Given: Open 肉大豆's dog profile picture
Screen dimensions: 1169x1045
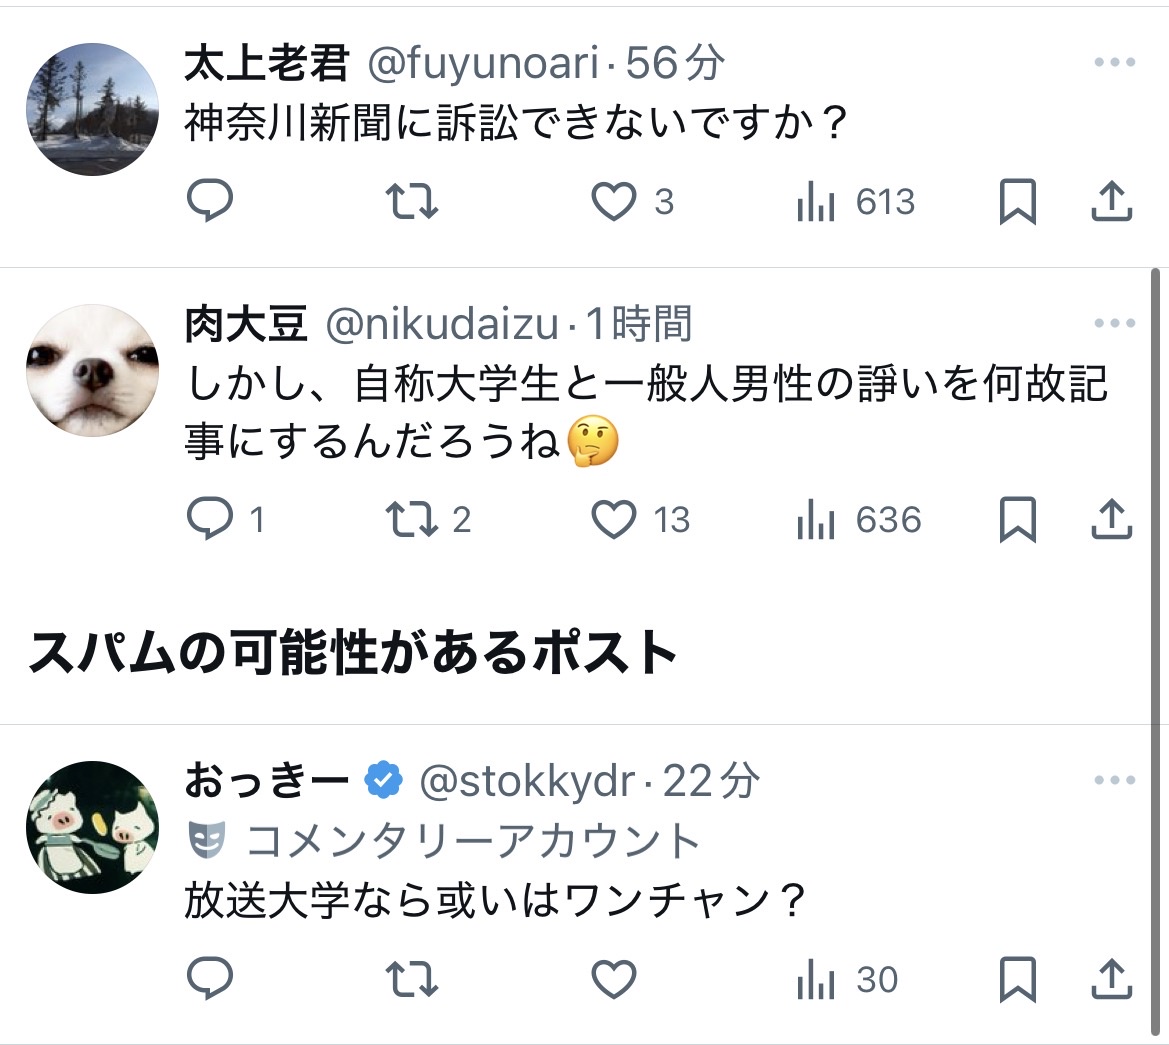Looking at the screenshot, I should pos(92,370).
